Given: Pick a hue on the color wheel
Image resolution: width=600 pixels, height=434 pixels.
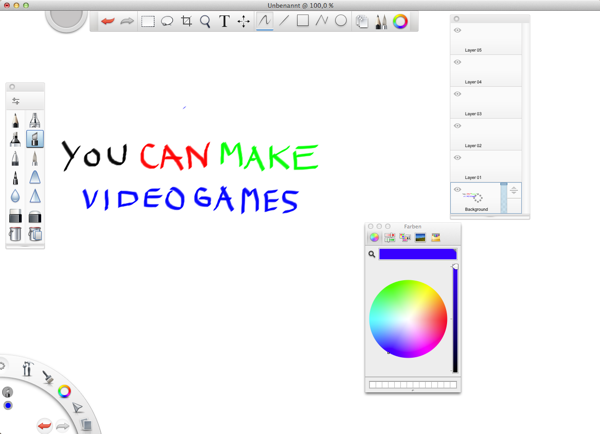Looking at the screenshot, I should click(x=408, y=319).
